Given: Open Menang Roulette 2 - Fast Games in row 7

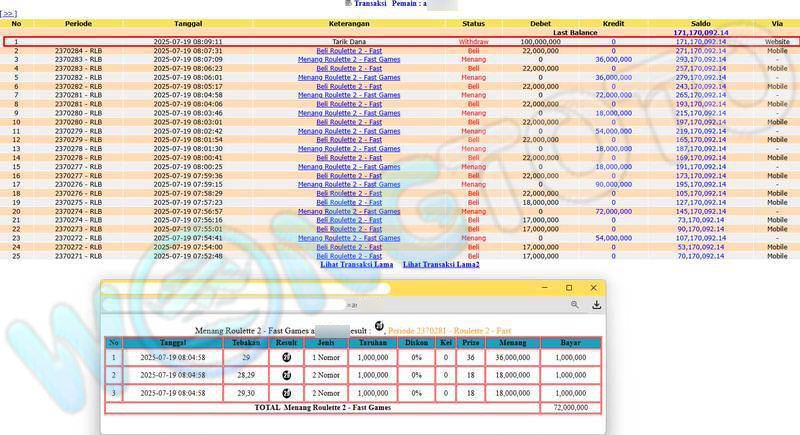Looking at the screenshot, I should coord(349,95).
